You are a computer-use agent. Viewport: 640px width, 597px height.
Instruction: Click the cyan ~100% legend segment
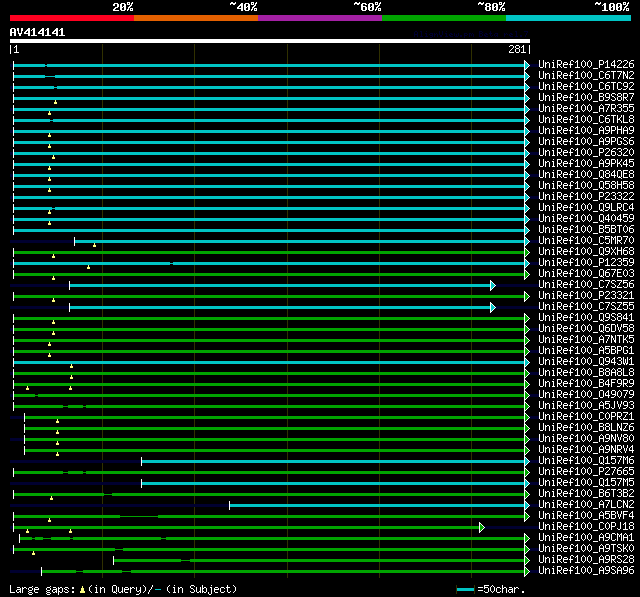click(x=568, y=18)
